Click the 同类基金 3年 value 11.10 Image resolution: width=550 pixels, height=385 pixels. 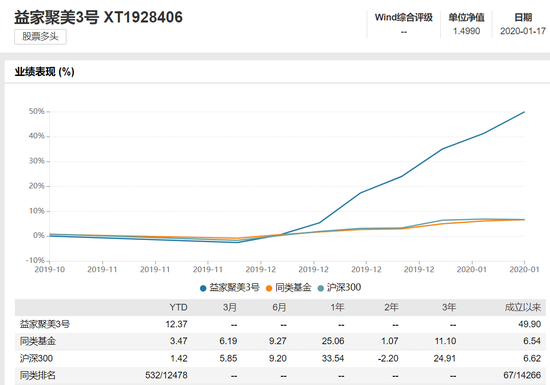[445, 341]
